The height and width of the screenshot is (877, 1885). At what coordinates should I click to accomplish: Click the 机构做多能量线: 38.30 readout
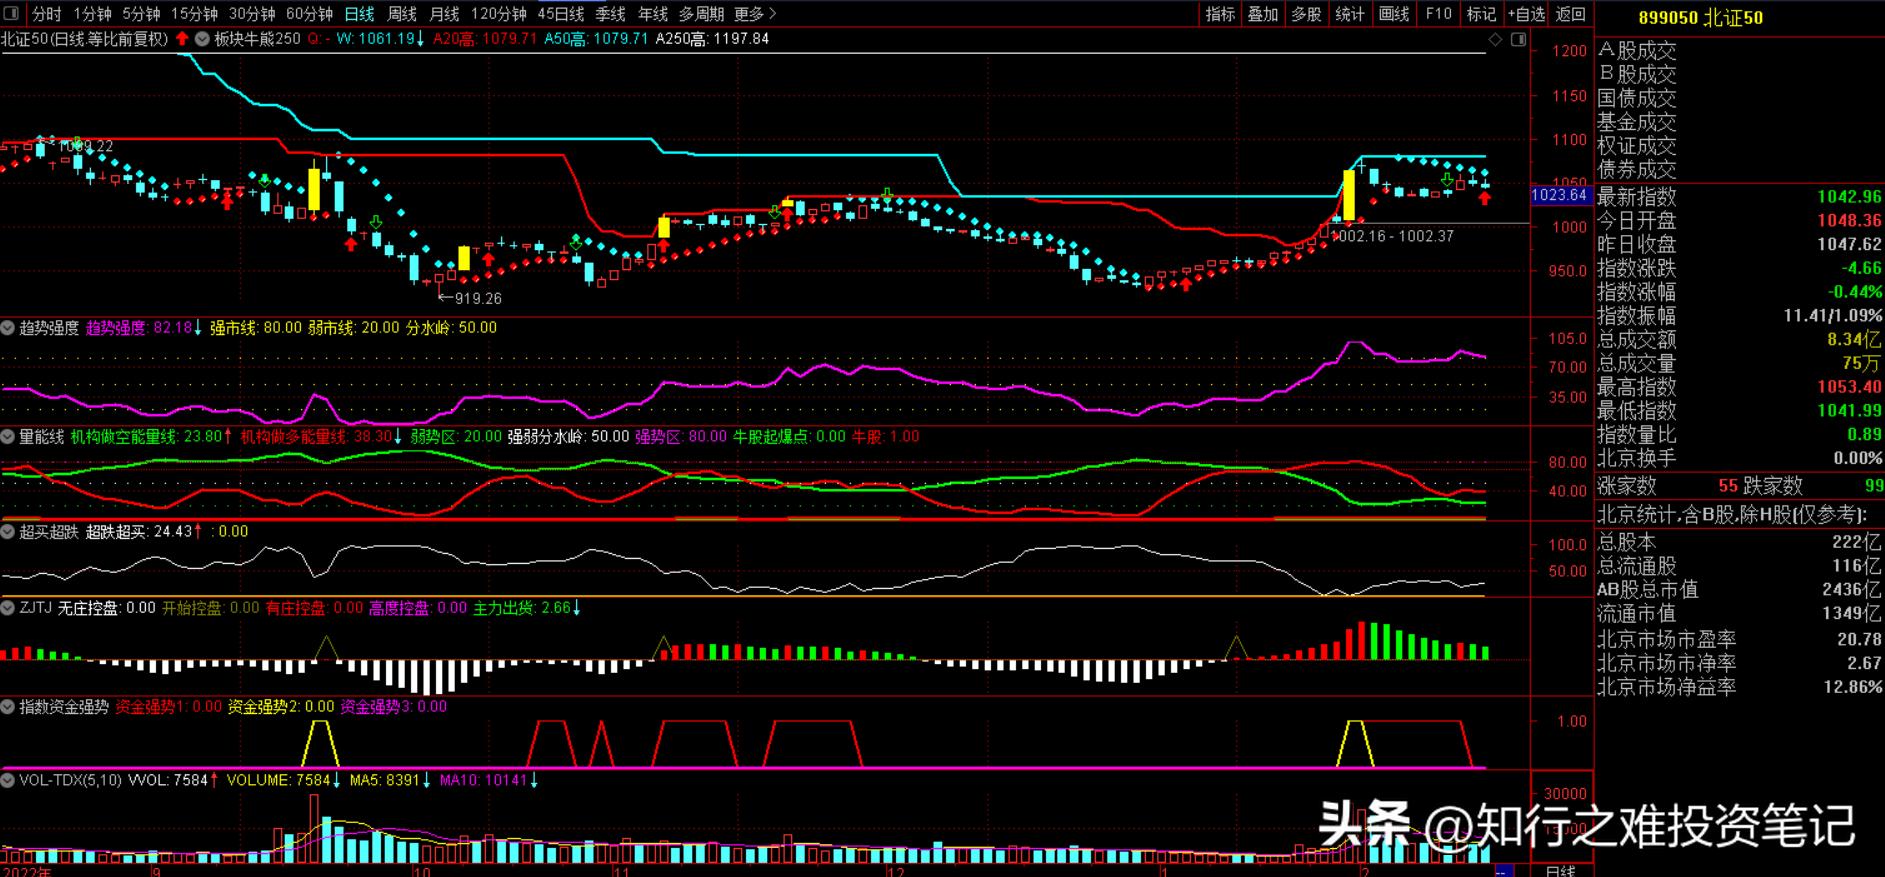[x=320, y=437]
